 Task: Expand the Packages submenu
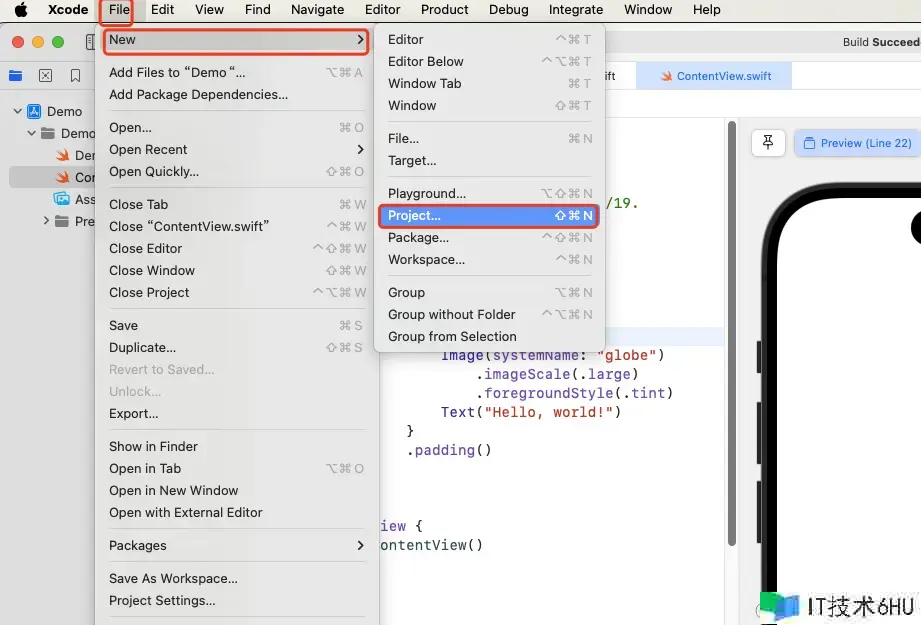click(236, 546)
